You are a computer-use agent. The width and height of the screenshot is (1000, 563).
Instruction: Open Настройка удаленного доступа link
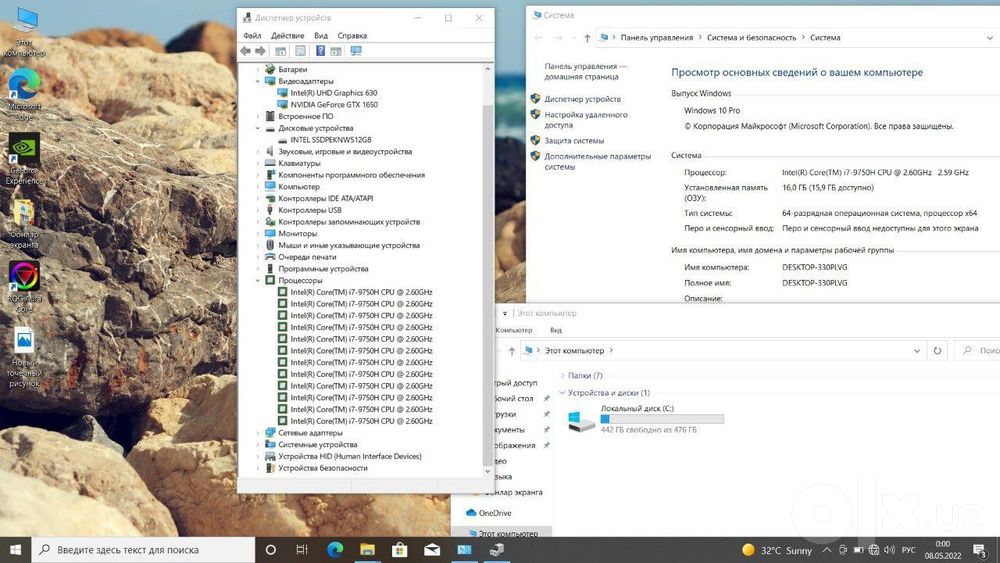click(585, 120)
